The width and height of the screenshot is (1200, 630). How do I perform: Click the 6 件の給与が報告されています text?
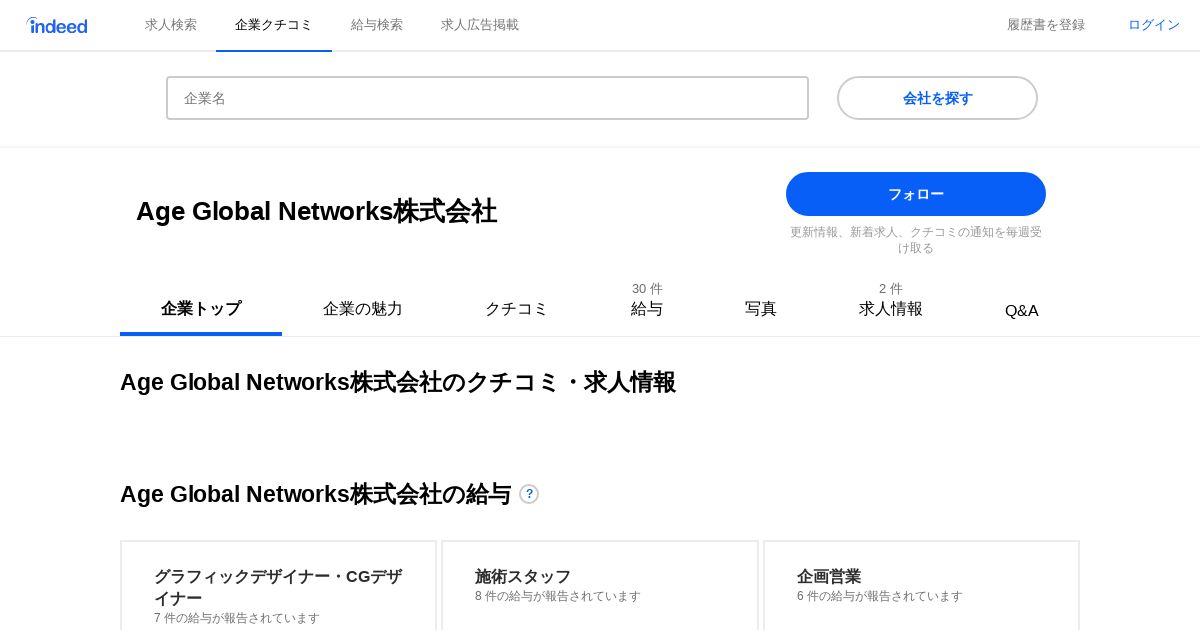pos(880,596)
